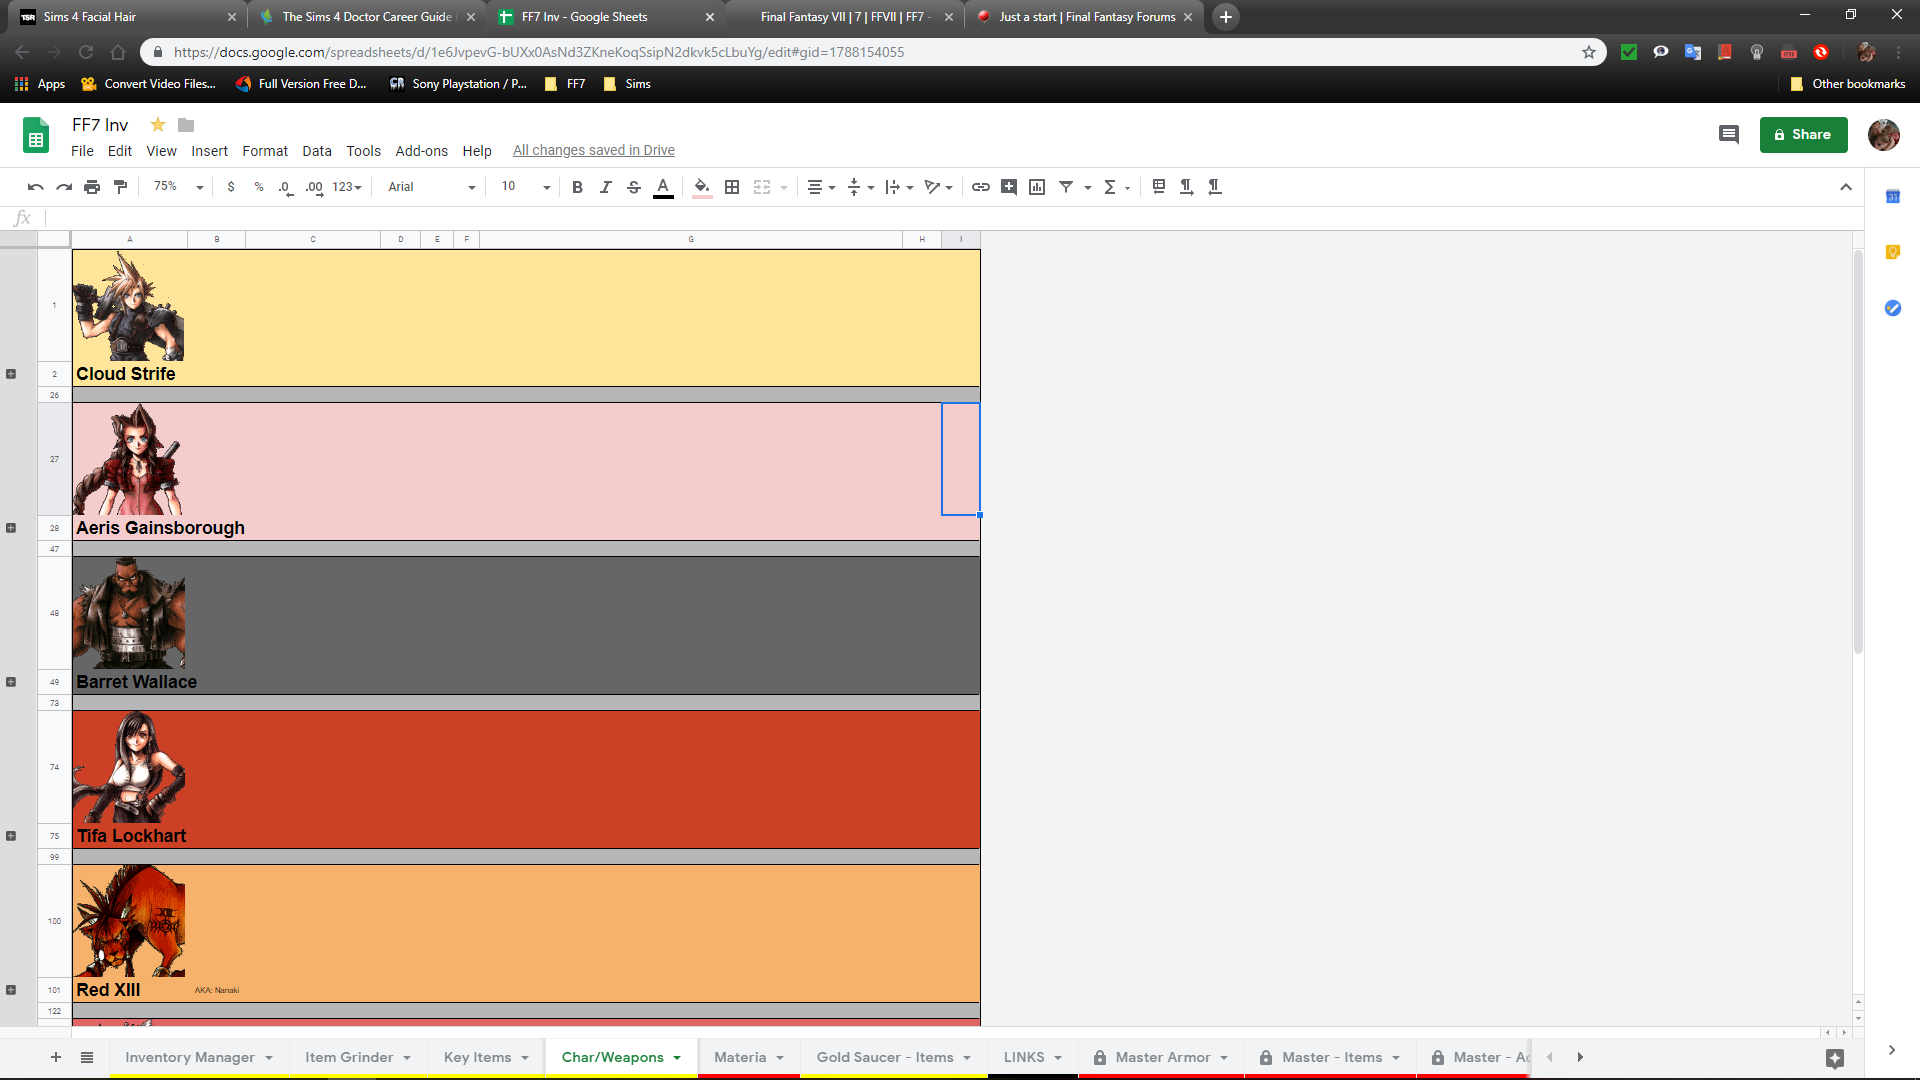
Task: Toggle bold formatting
Action: tap(577, 187)
